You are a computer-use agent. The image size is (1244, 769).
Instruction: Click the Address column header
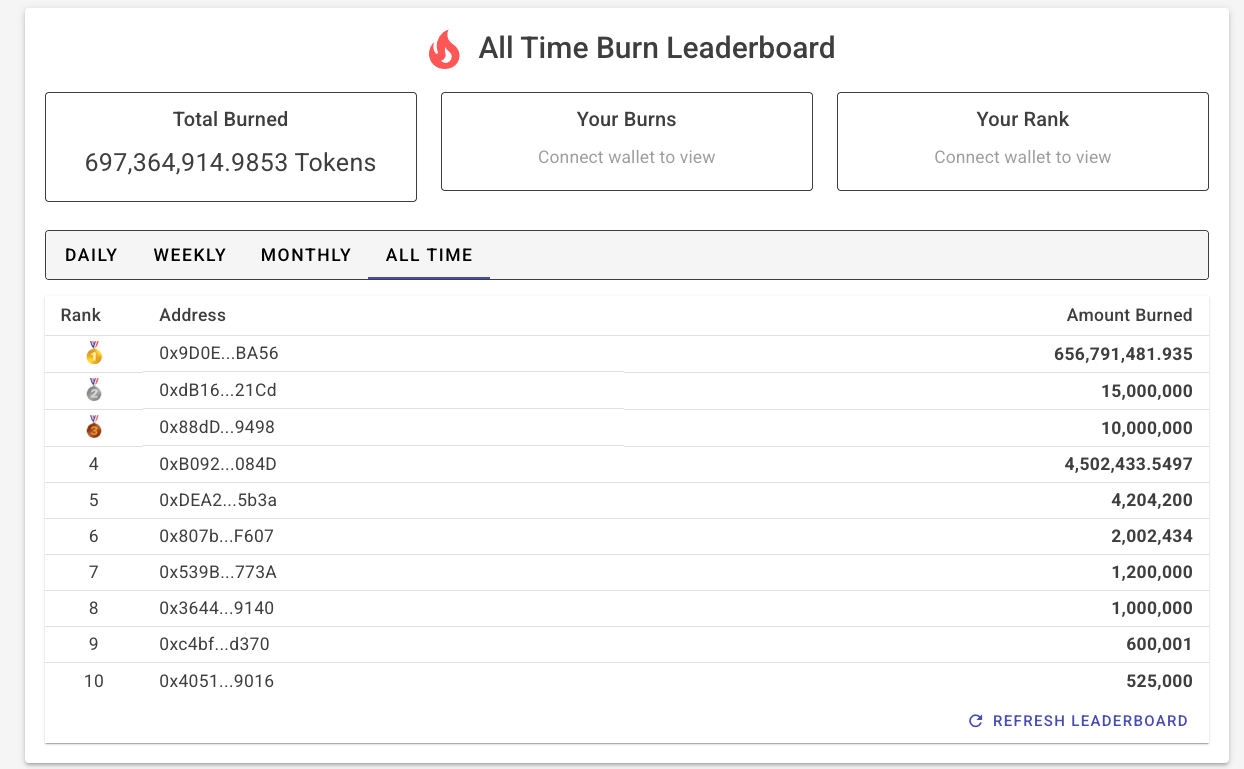tap(192, 315)
